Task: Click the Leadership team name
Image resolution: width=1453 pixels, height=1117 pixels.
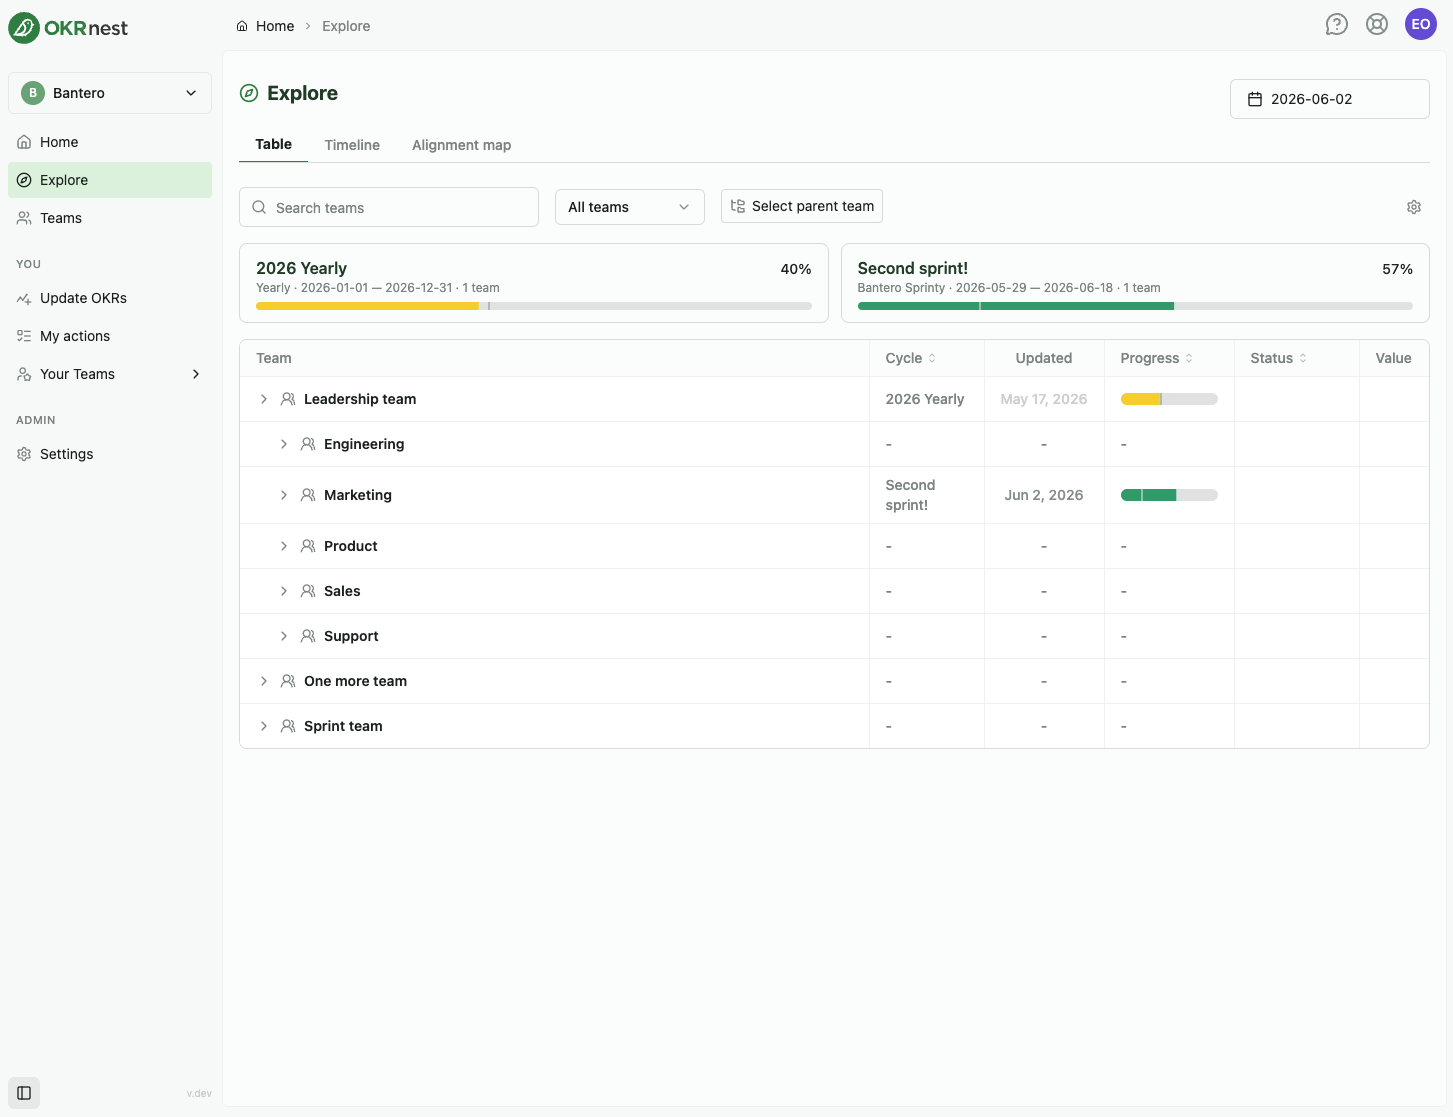Action: pyautogui.click(x=360, y=399)
